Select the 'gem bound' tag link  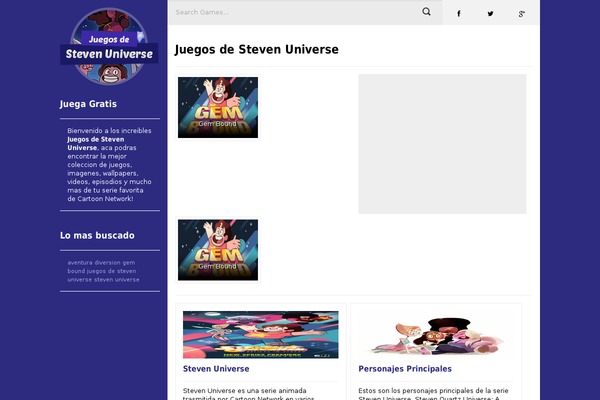click(x=101, y=267)
